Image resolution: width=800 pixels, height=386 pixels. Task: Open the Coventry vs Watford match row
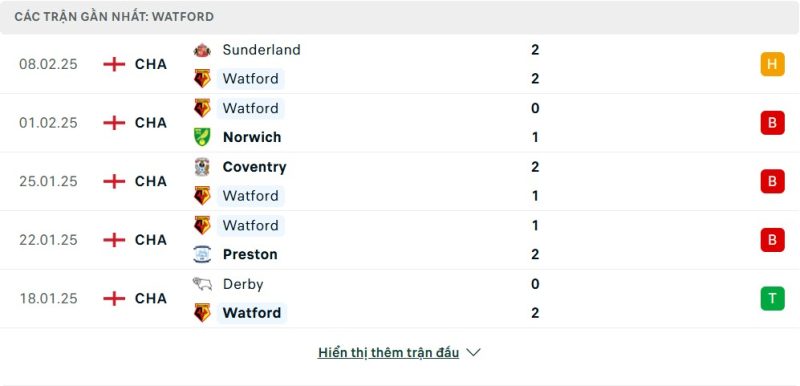[400, 182]
